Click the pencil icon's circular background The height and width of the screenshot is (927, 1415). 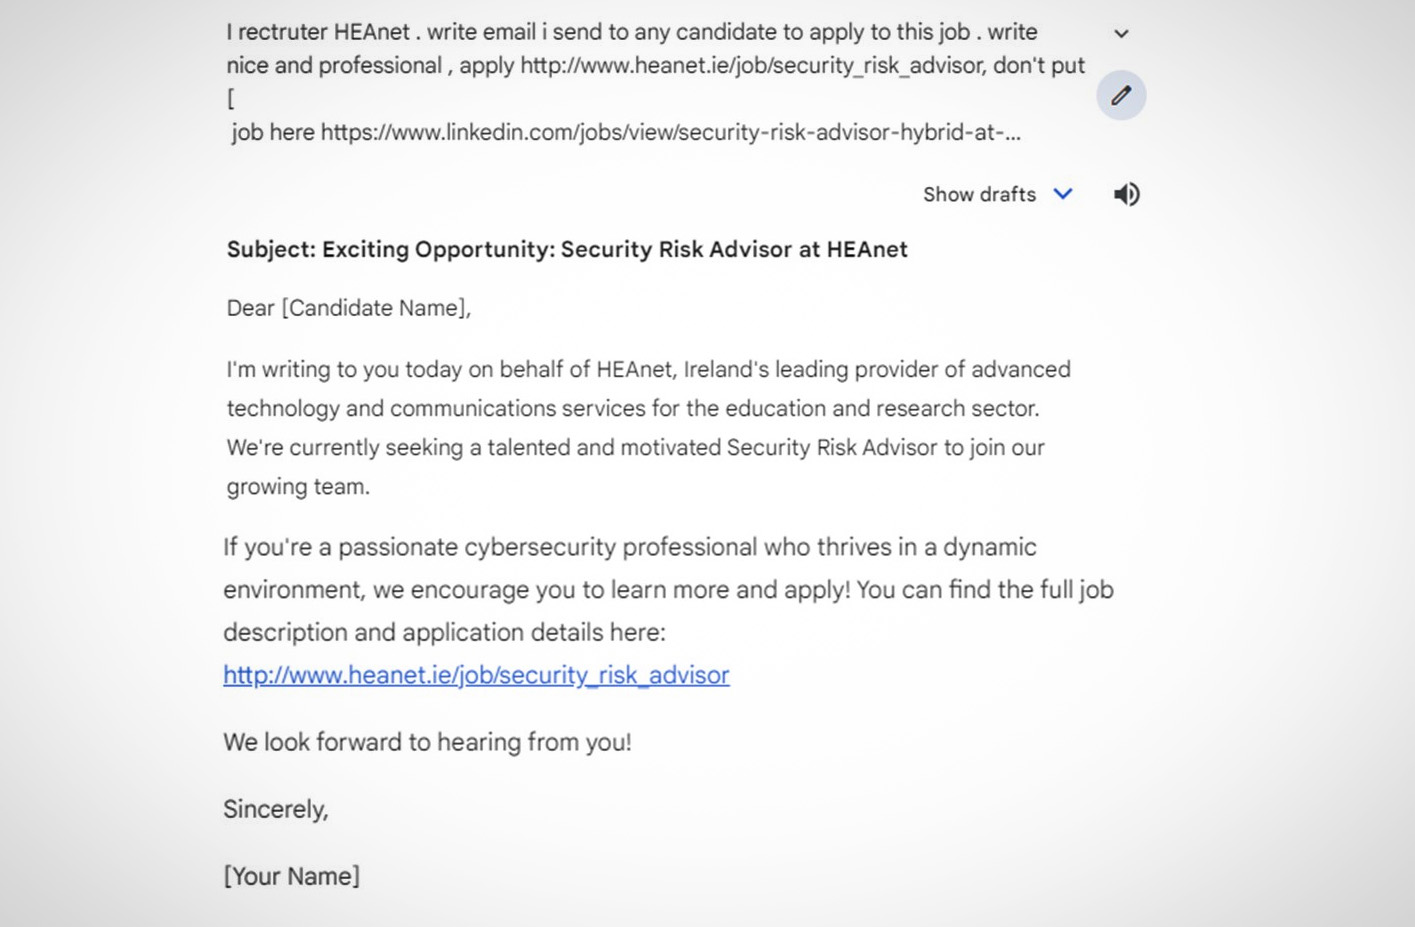tap(1120, 95)
